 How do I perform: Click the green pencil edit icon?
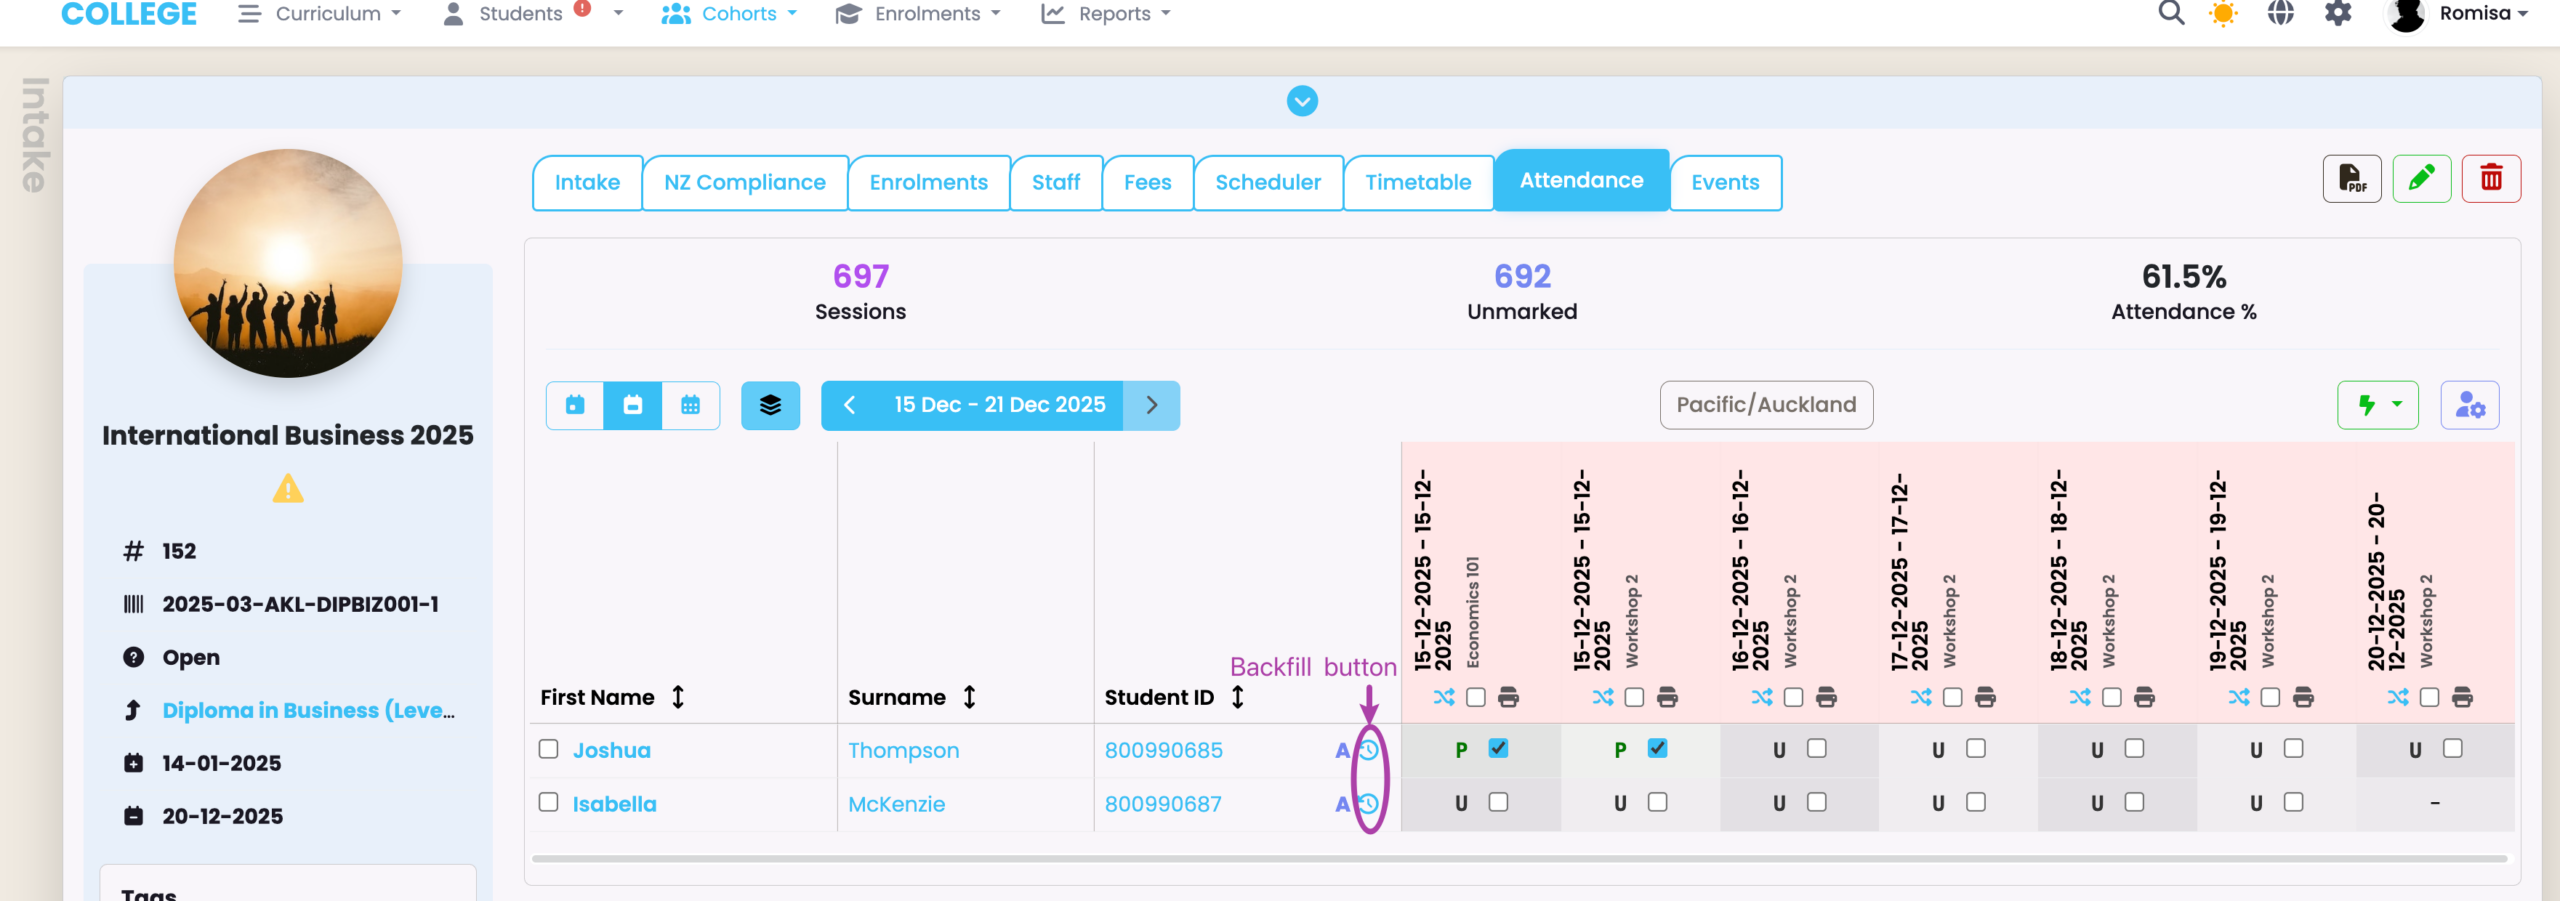click(2421, 179)
